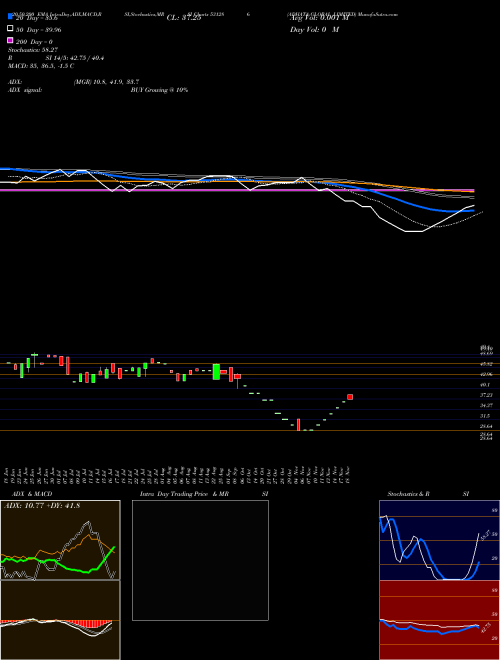Click the 'CL: 37.25' closing price text

pos(184,18)
